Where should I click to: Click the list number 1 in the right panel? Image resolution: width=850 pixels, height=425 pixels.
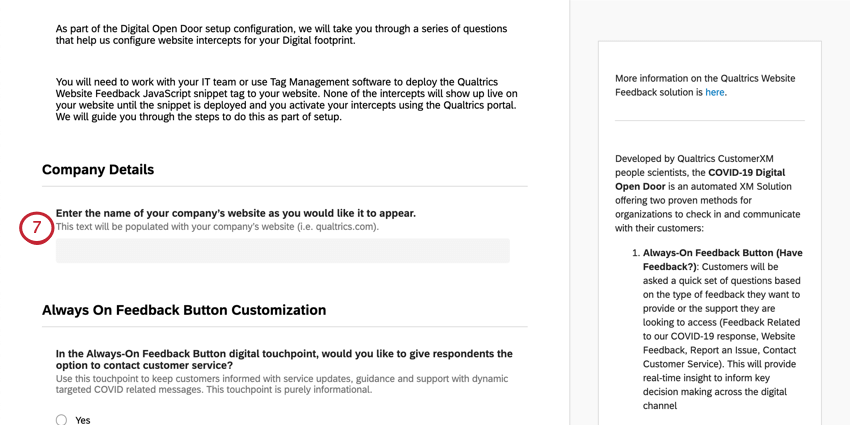(636, 254)
